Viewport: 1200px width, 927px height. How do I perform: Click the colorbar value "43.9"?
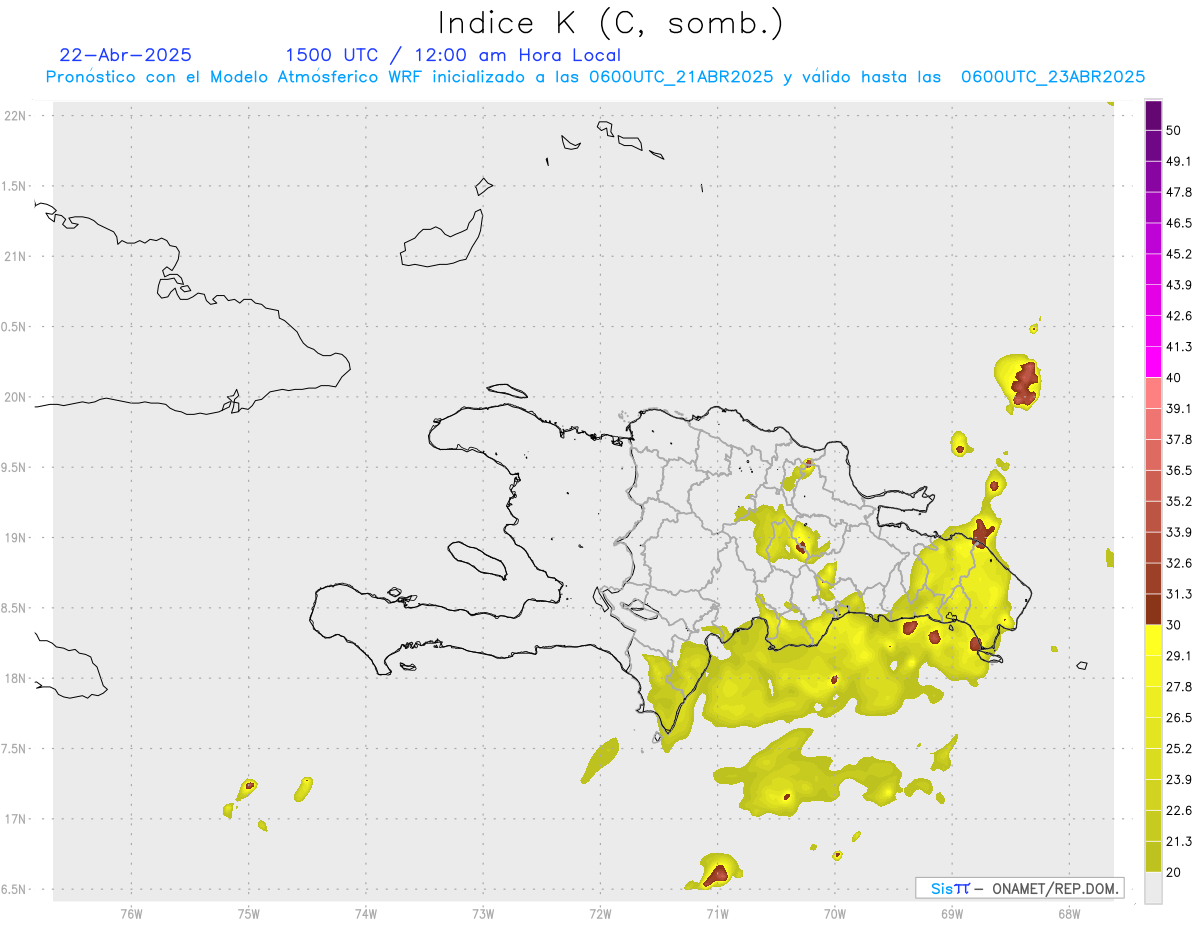click(x=1179, y=285)
